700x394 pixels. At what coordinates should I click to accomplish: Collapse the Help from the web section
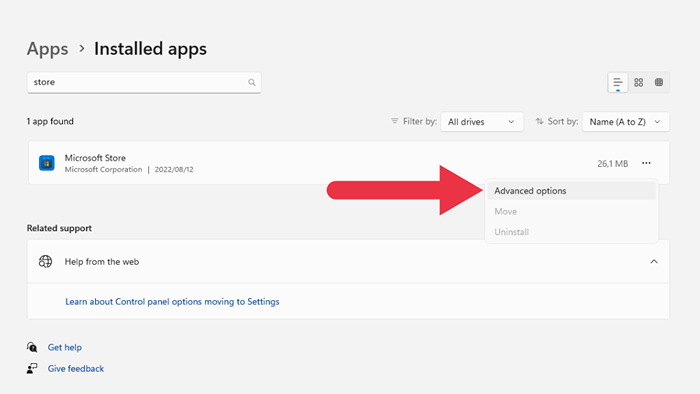click(x=654, y=261)
